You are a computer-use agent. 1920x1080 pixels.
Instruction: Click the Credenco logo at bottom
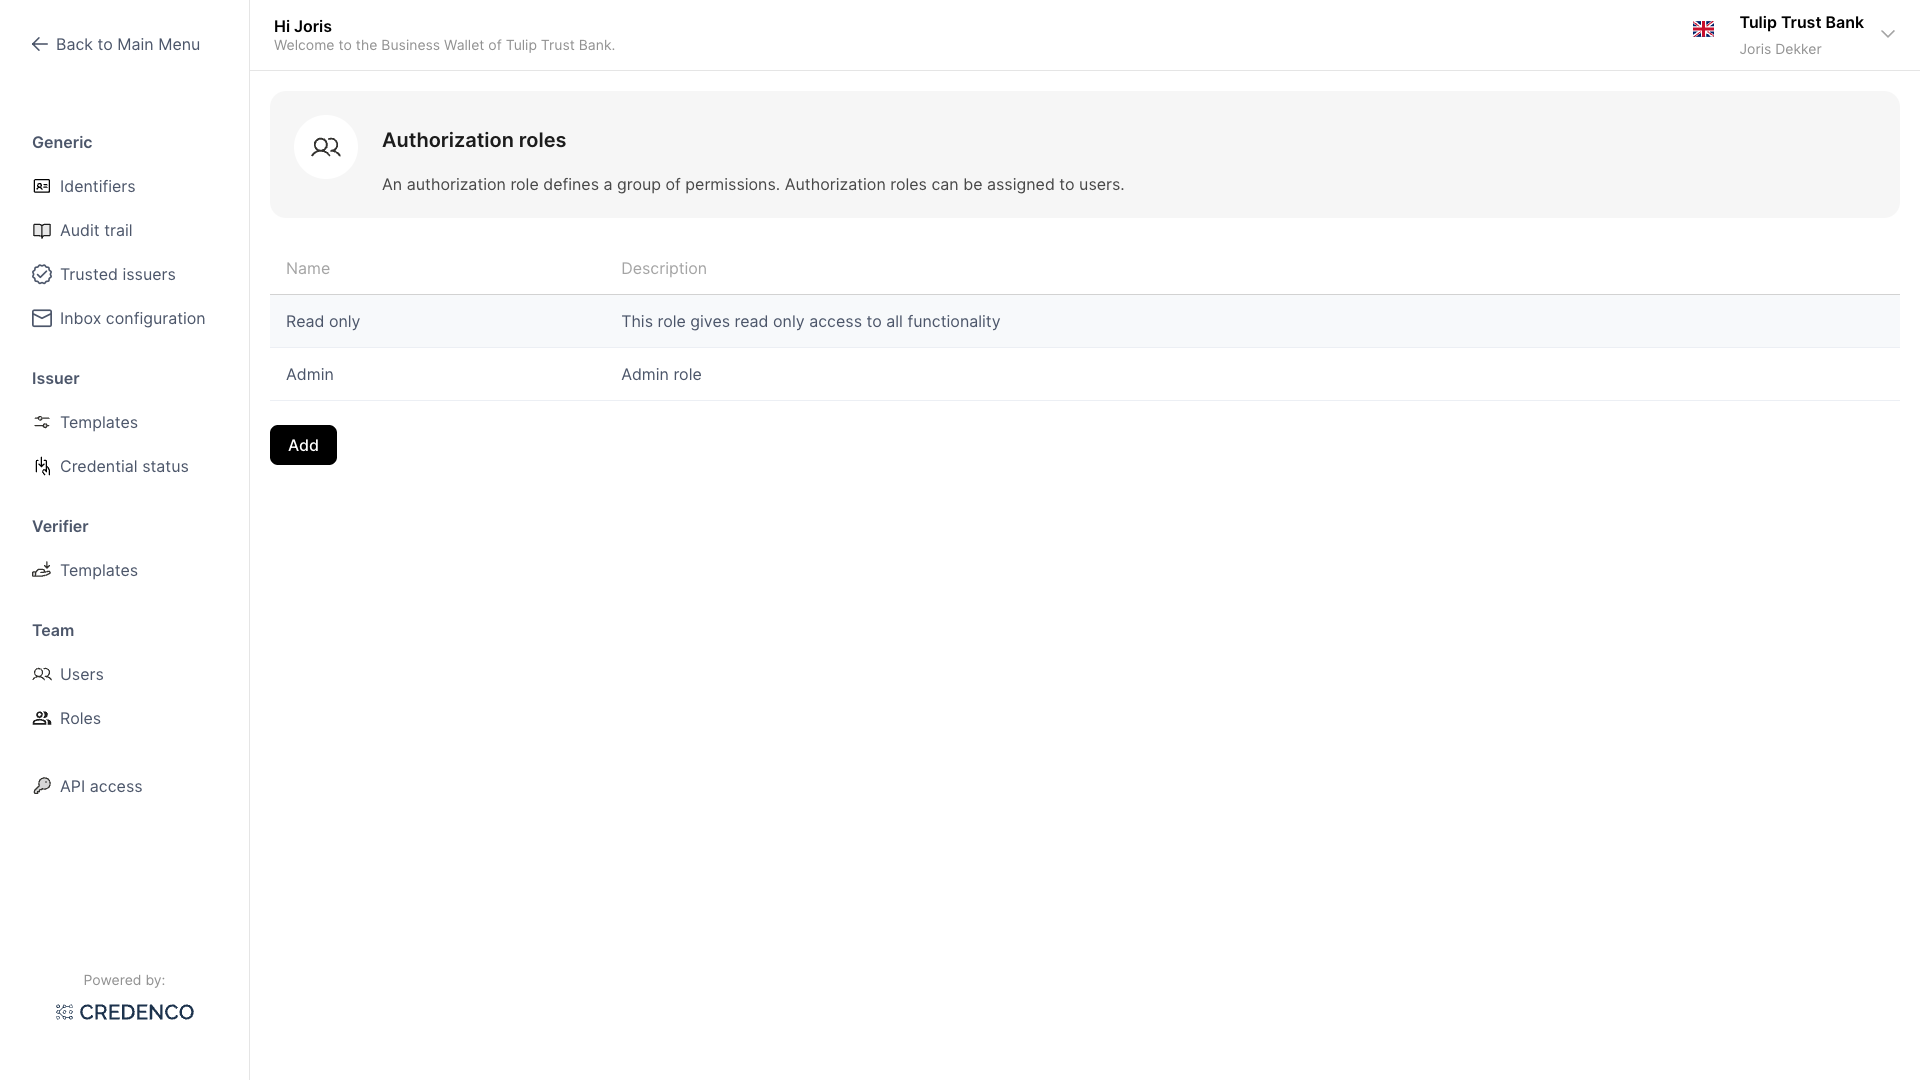click(125, 1013)
